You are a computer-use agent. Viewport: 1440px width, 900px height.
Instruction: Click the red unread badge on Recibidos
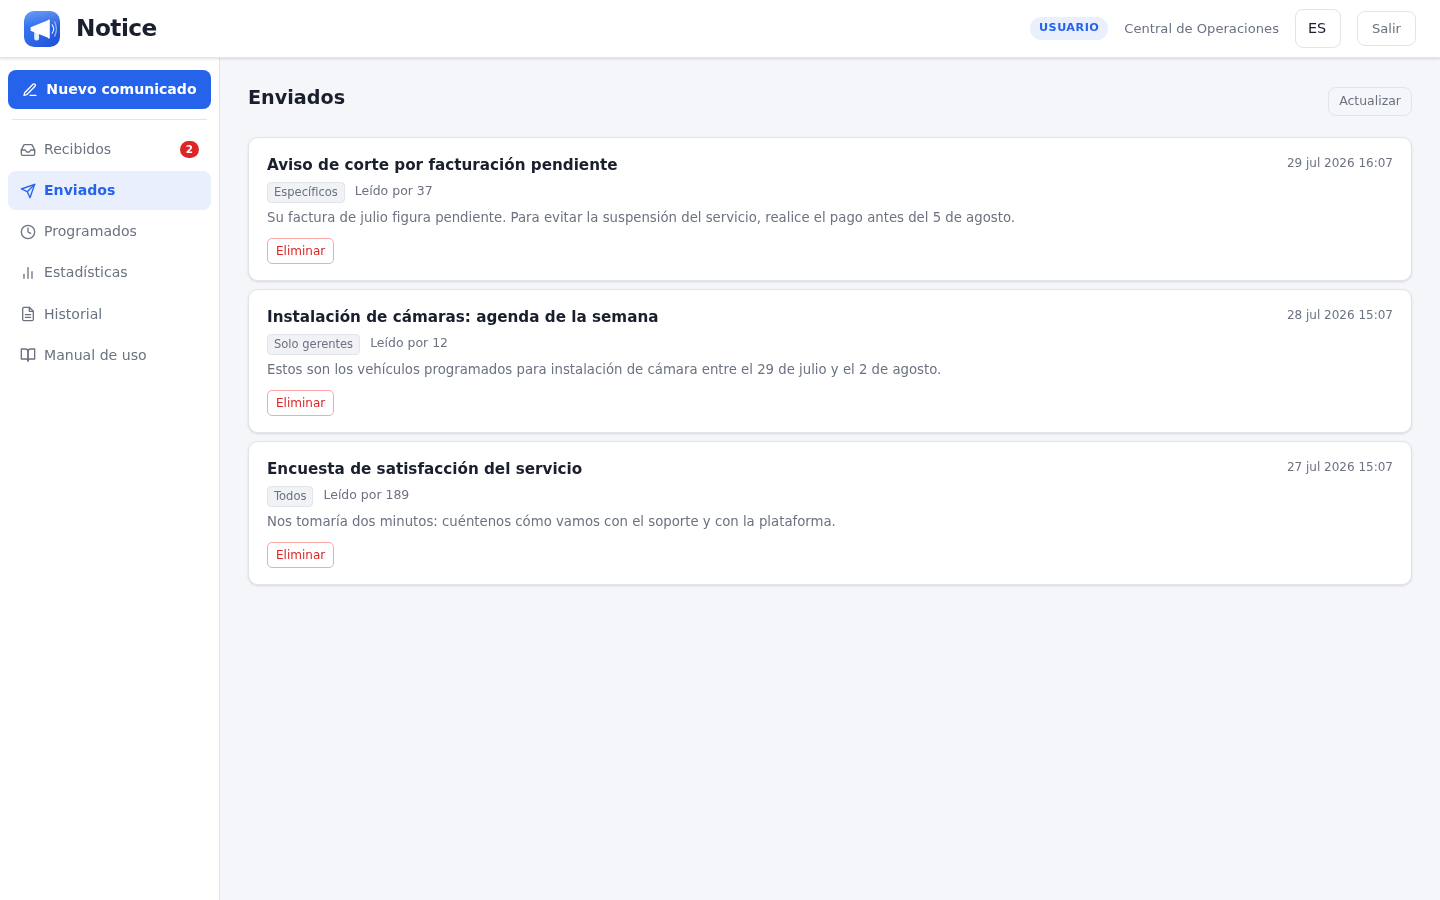189,150
